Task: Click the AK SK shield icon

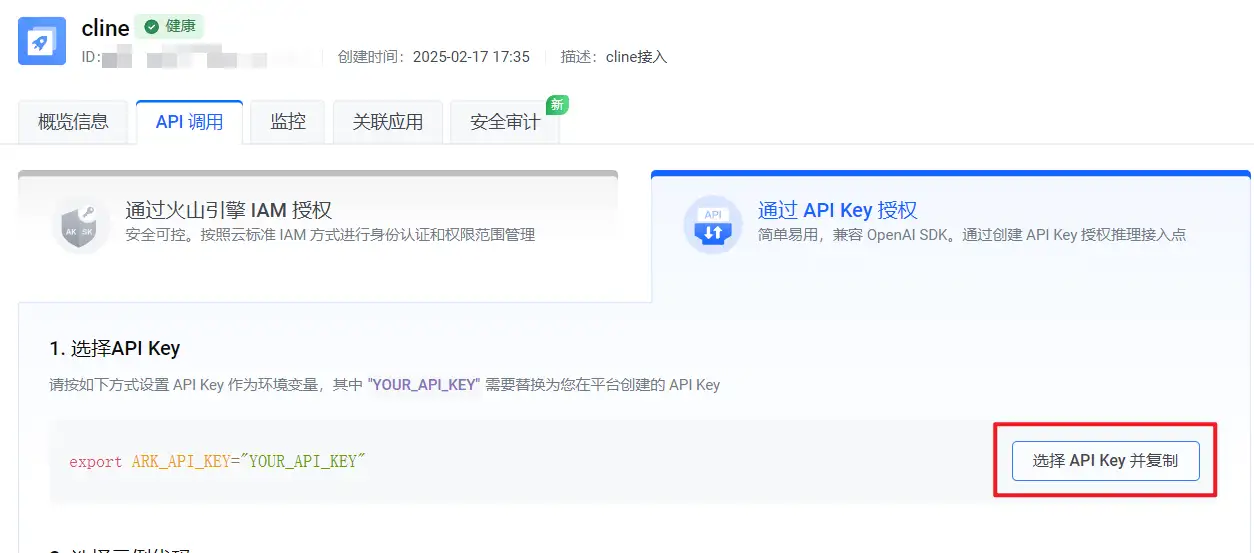Action: click(x=80, y=225)
